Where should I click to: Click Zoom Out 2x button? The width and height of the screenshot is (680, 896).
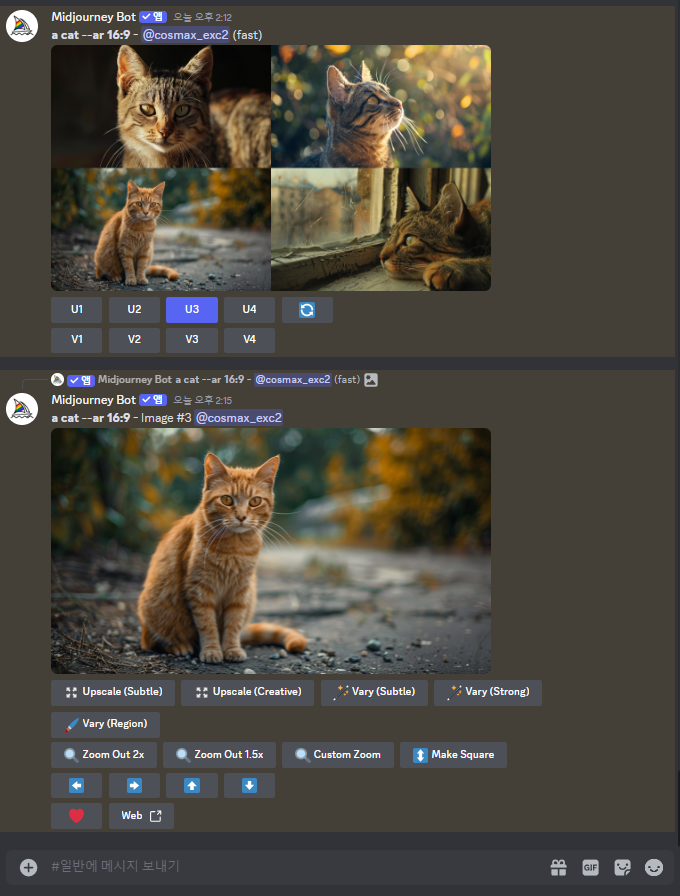104,755
